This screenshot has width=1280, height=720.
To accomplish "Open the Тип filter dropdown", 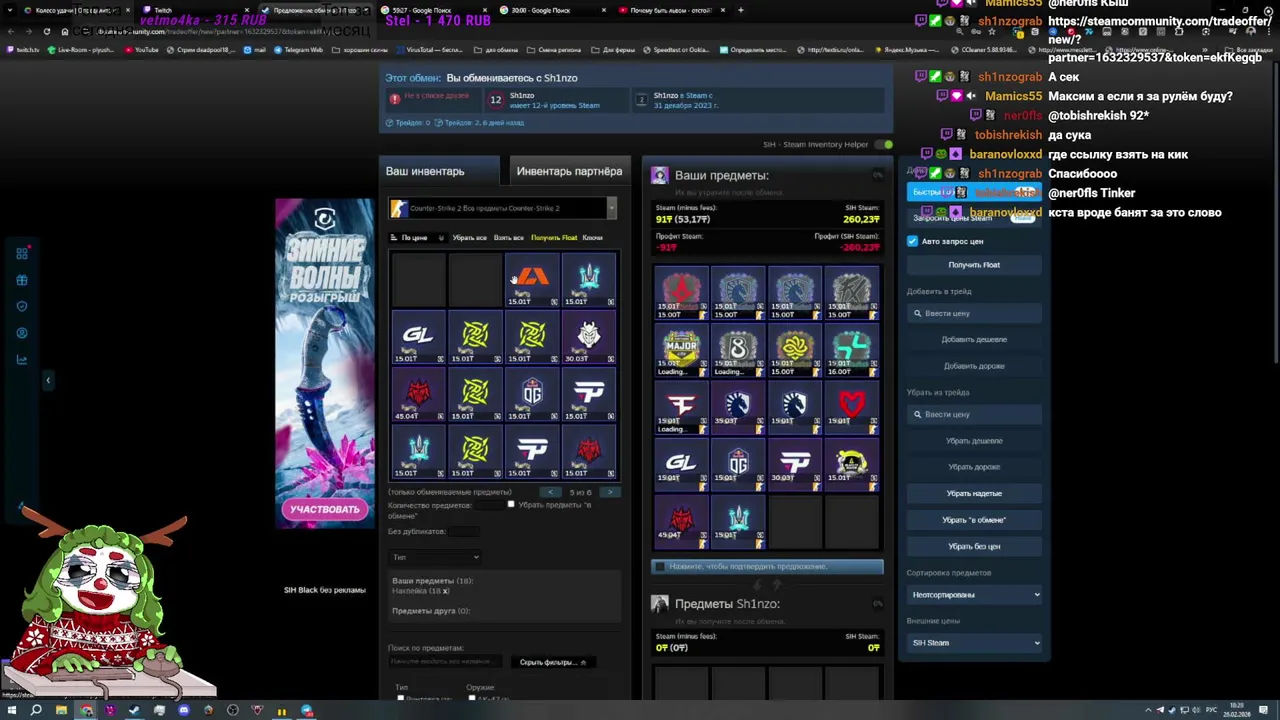I will pos(435,557).
